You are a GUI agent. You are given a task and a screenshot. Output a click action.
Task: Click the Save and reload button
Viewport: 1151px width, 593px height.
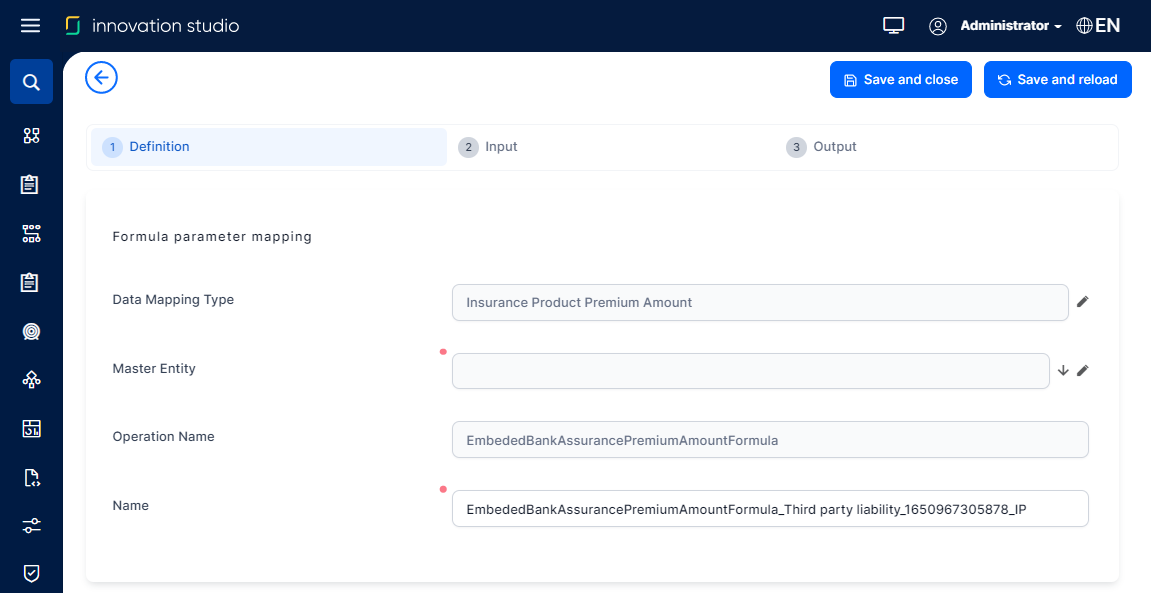[x=1057, y=80]
